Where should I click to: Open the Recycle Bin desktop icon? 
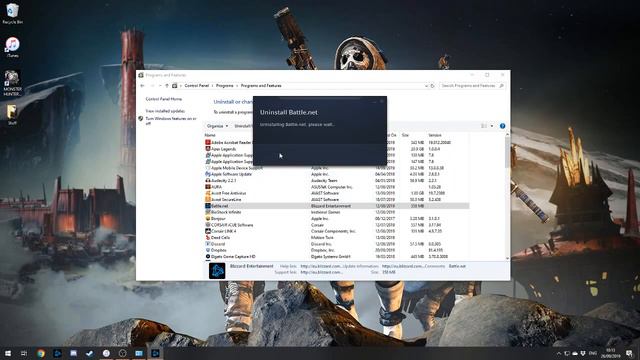(x=12, y=13)
